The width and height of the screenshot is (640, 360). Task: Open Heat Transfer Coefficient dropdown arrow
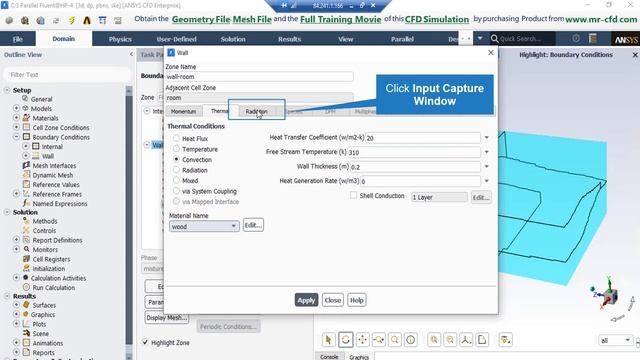[487, 138]
